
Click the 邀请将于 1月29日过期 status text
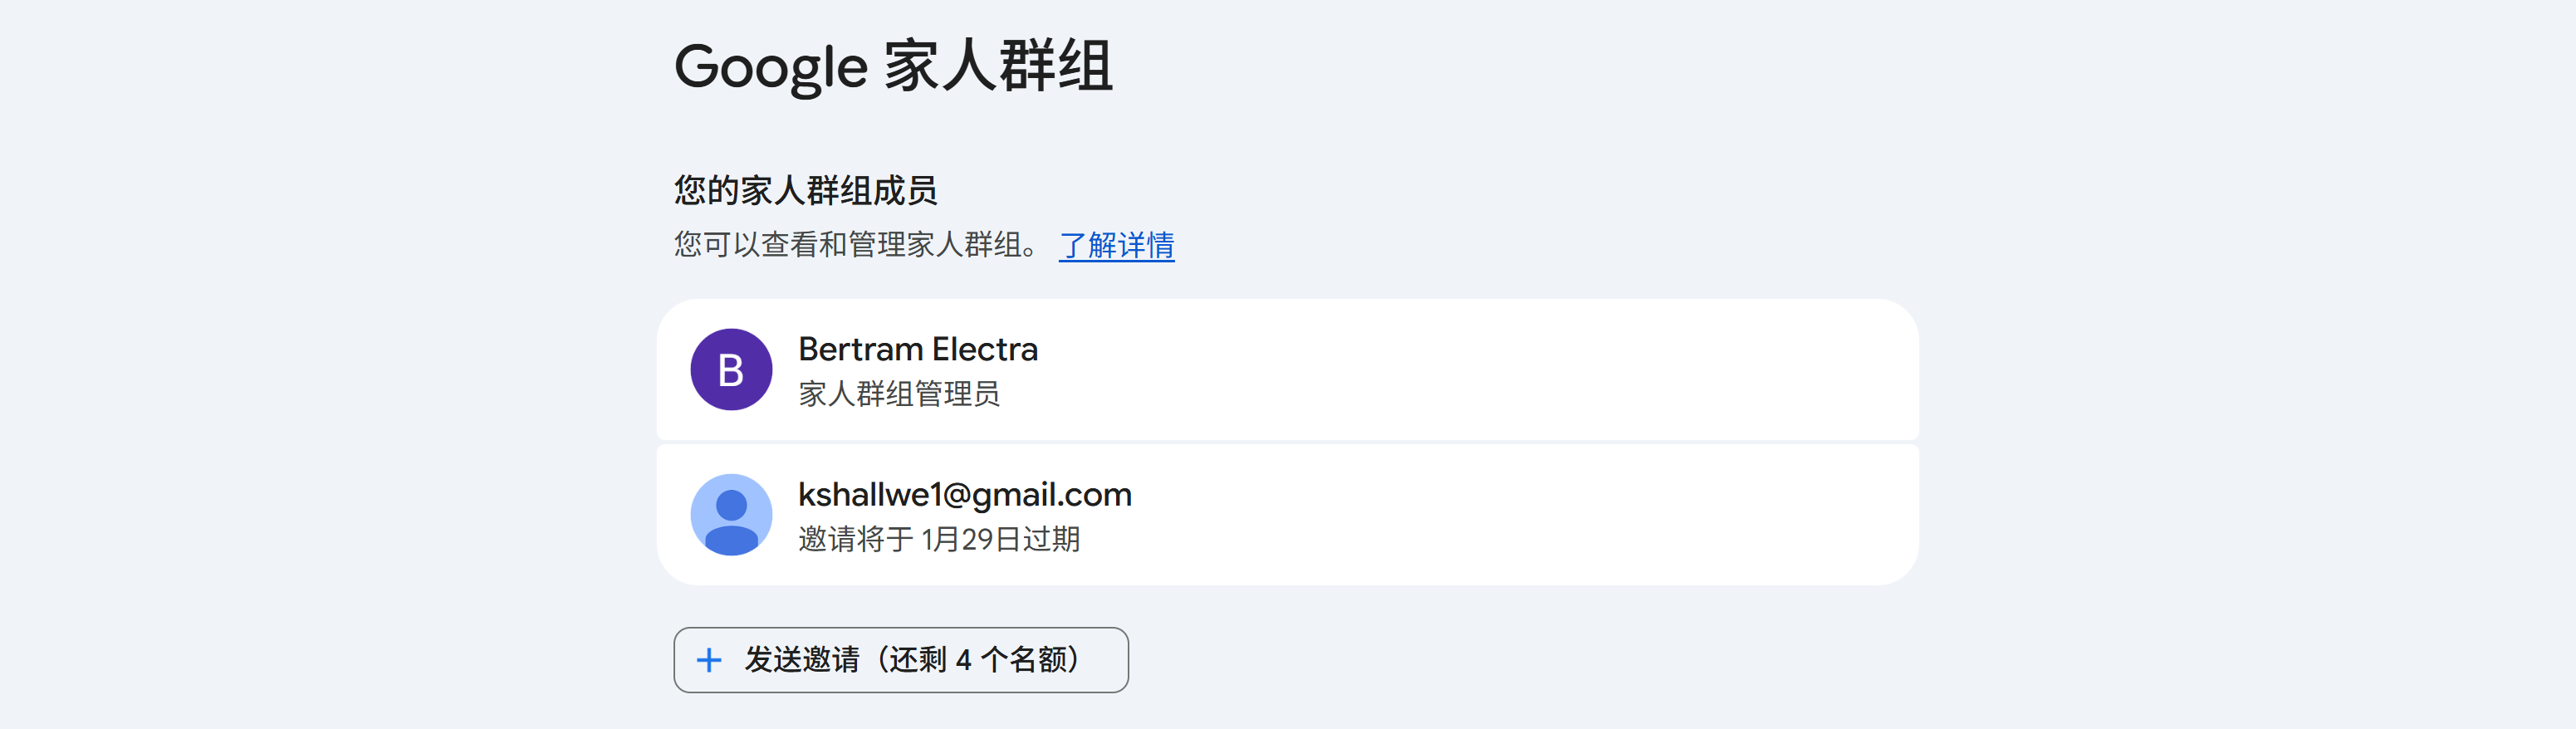939,539
